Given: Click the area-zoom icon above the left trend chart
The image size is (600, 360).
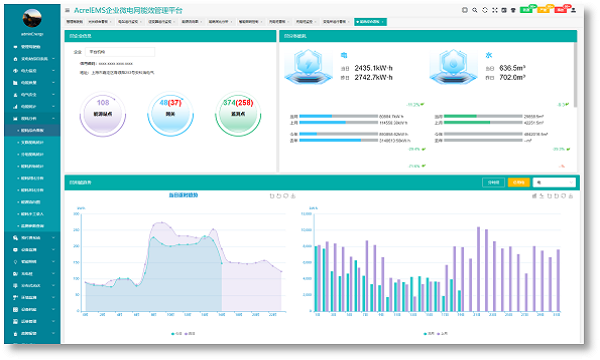Looking at the screenshot, I should pos(272,196).
